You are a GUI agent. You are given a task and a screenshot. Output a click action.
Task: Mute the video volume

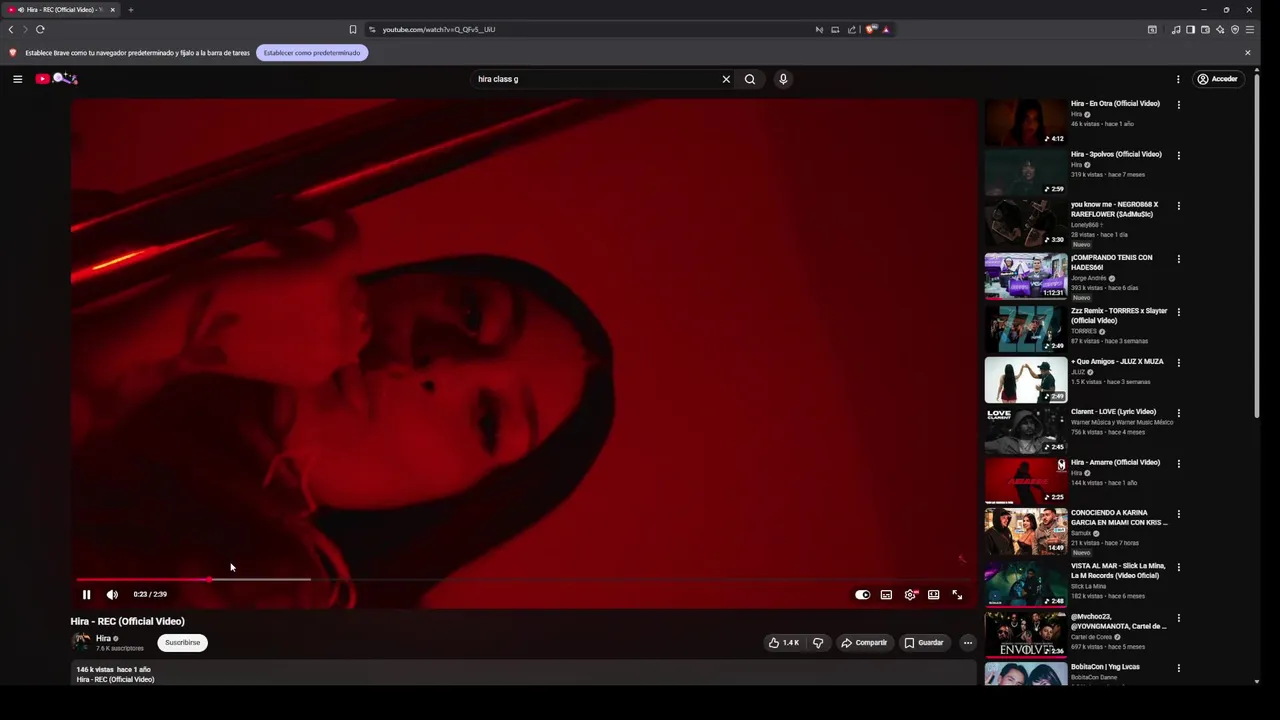pyautogui.click(x=112, y=594)
